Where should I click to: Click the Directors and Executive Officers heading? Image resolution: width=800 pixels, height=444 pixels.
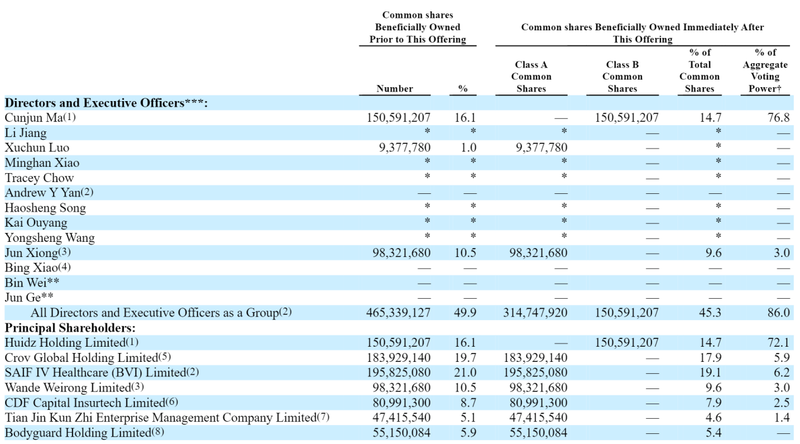pyautogui.click(x=106, y=103)
